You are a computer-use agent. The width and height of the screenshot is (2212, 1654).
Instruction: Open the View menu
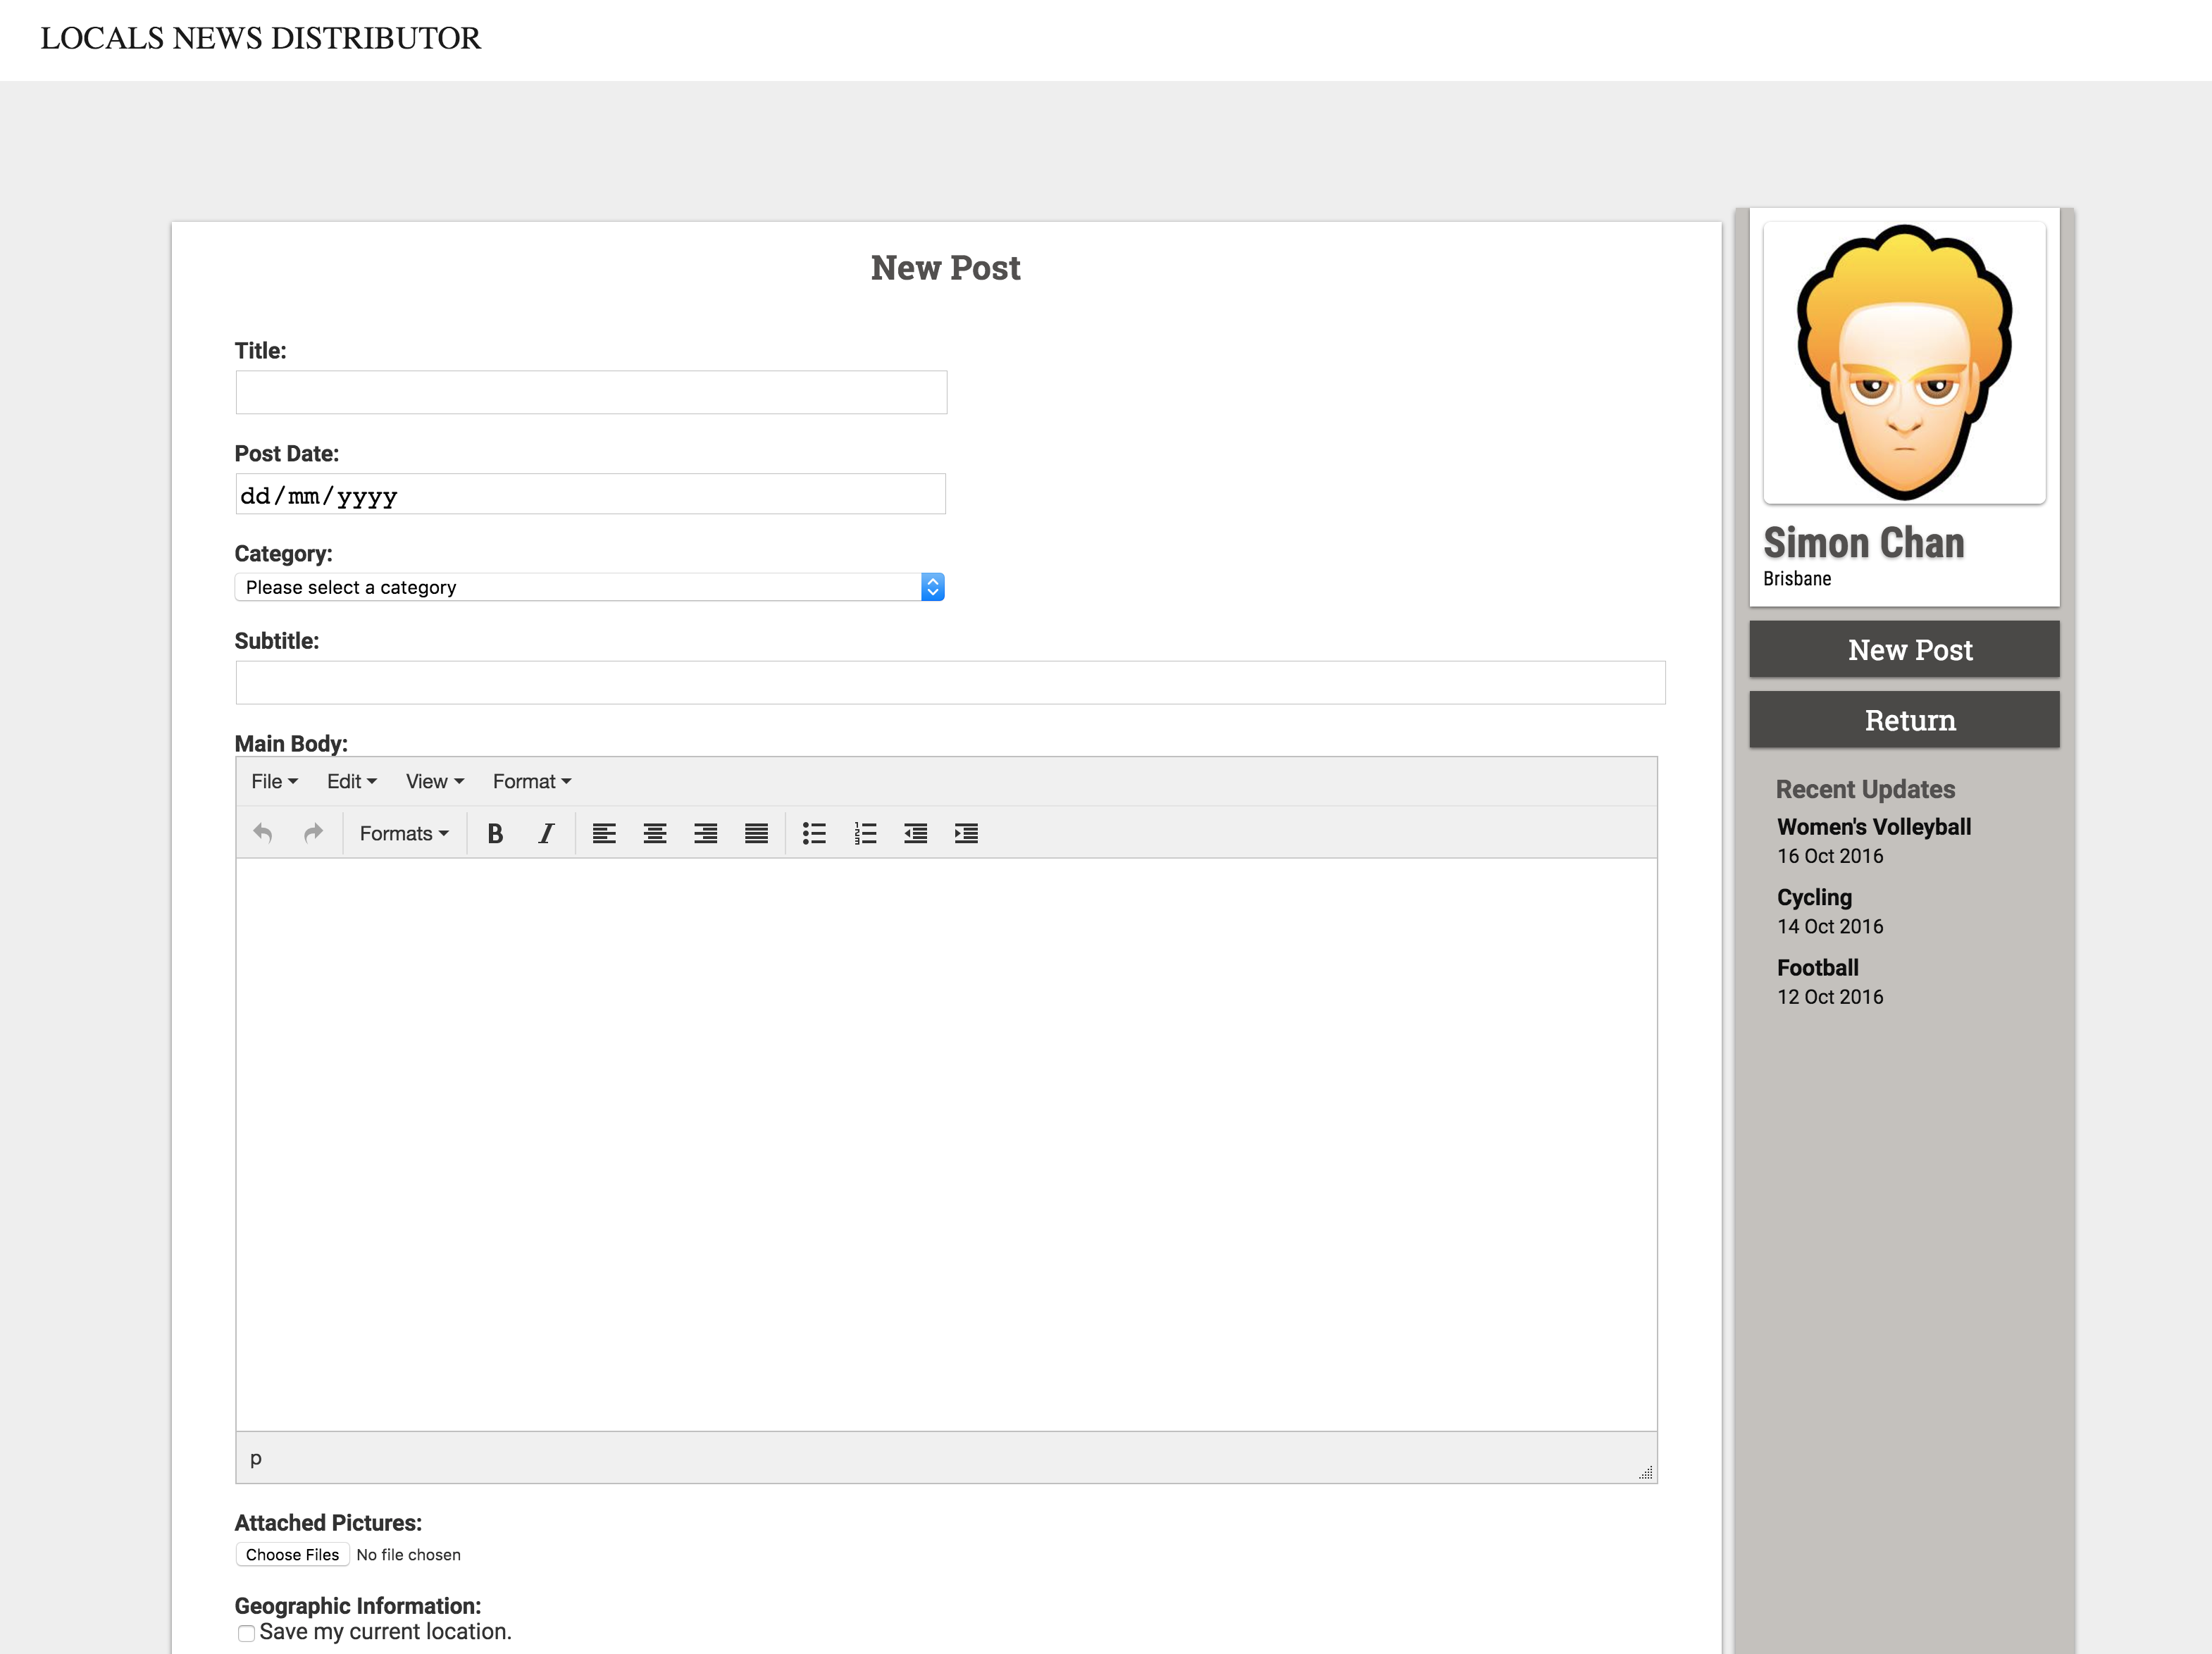pos(434,781)
